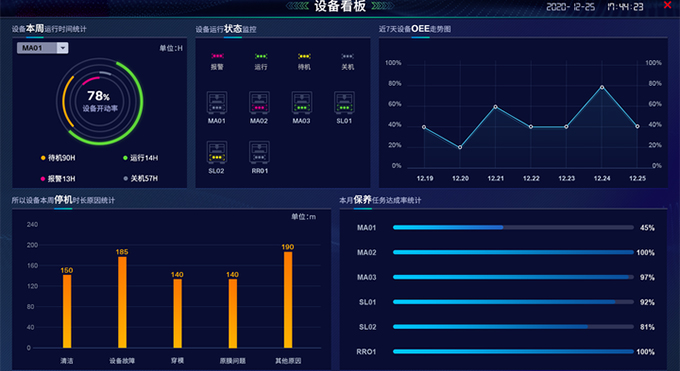Click the 设备看板 dashboard title

pos(340,6)
